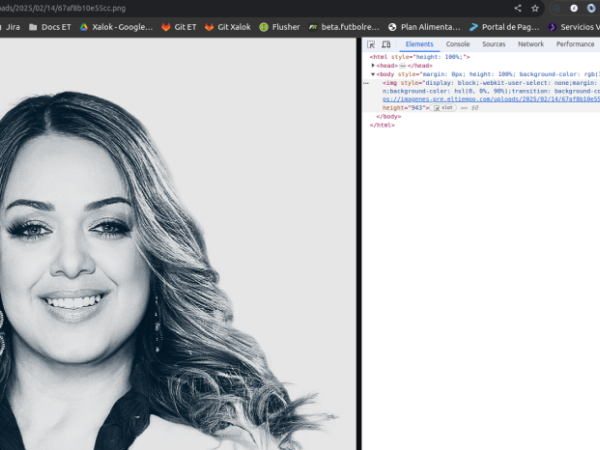600x450 pixels.
Task: Open the Sources tab
Action: [x=493, y=45]
